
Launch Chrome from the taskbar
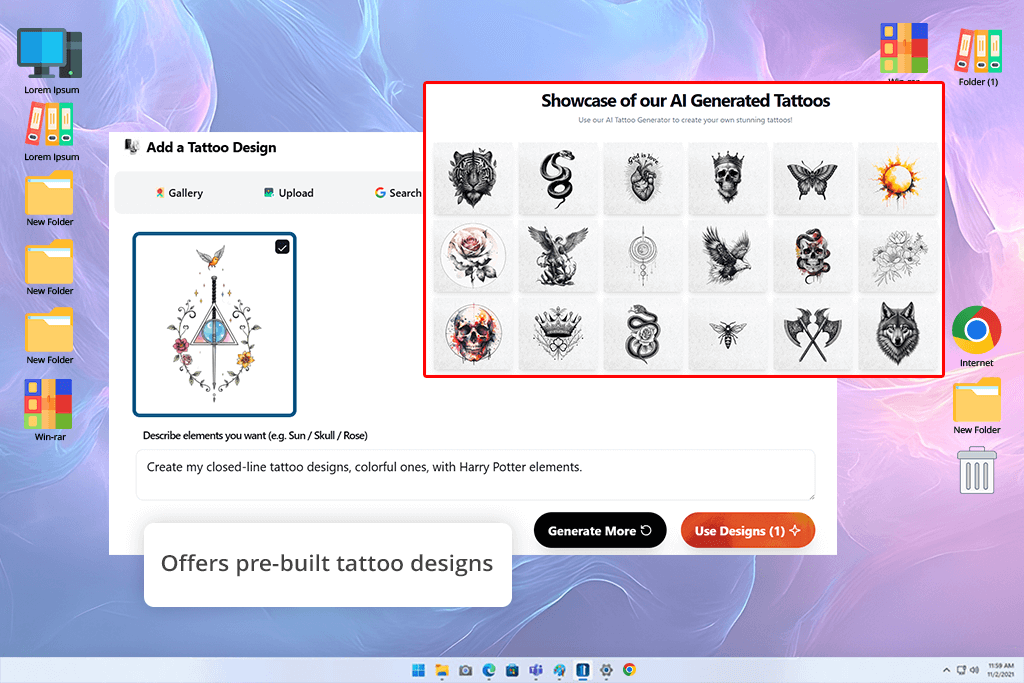point(630,670)
